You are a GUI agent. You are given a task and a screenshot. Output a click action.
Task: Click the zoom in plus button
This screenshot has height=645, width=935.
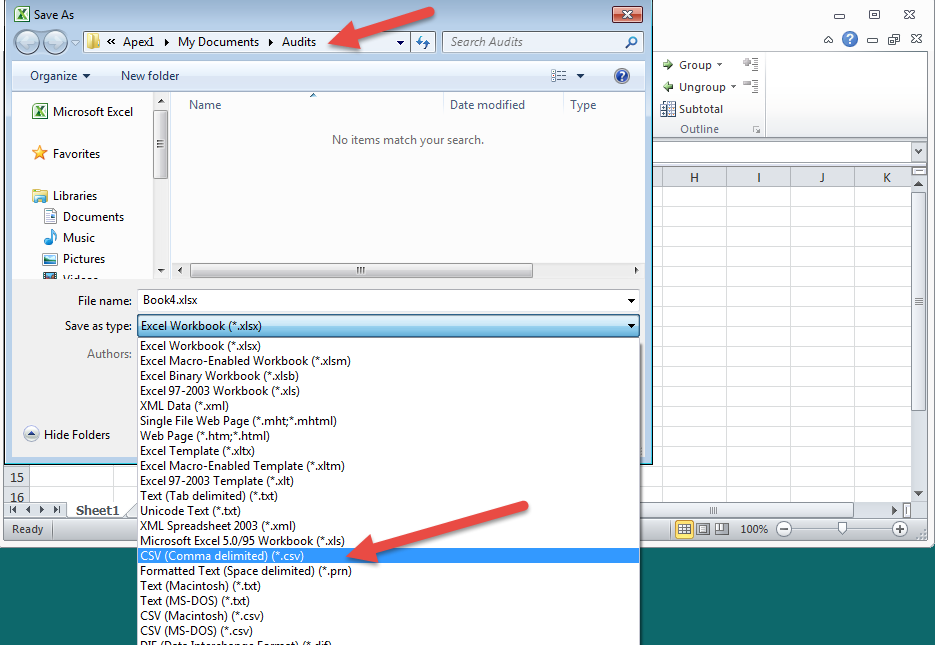pos(900,529)
